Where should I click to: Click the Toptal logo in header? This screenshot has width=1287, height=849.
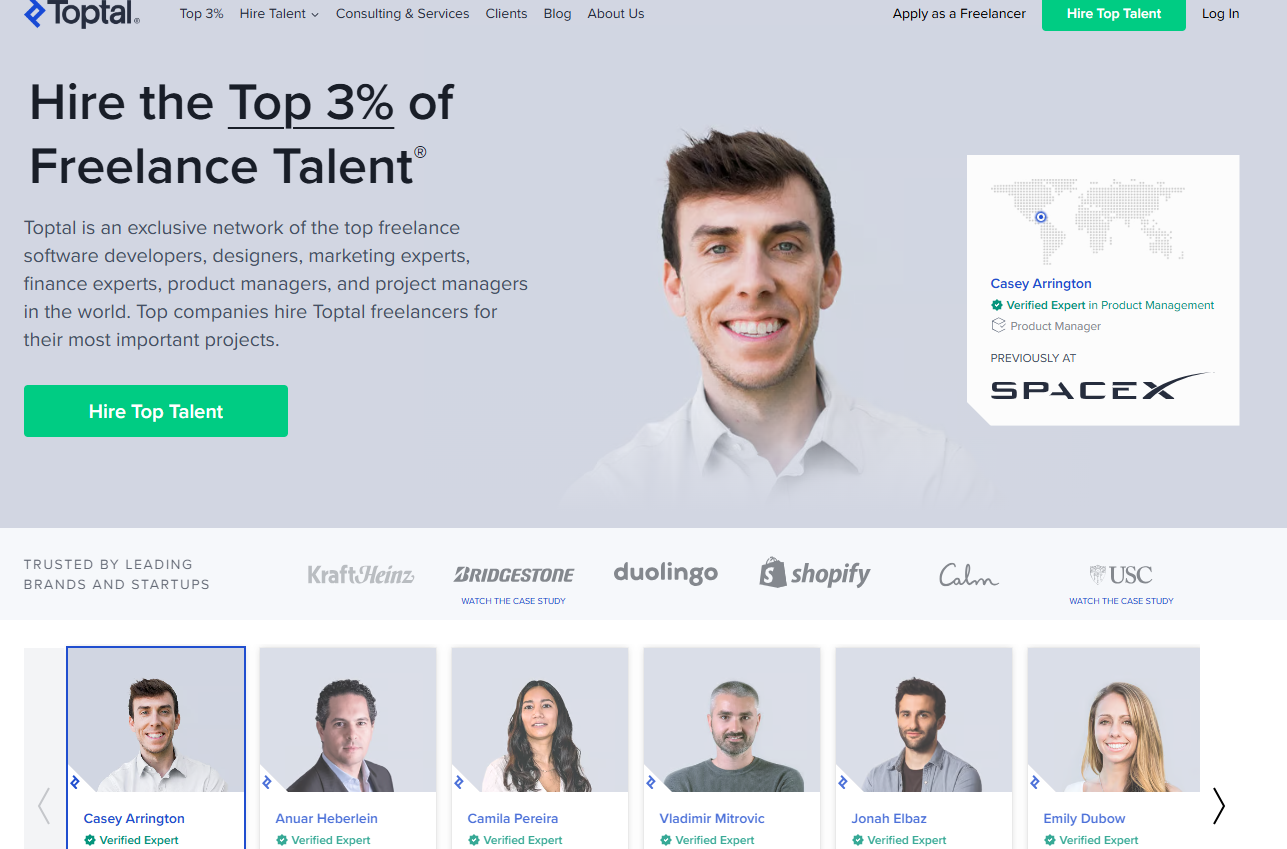pos(82,13)
